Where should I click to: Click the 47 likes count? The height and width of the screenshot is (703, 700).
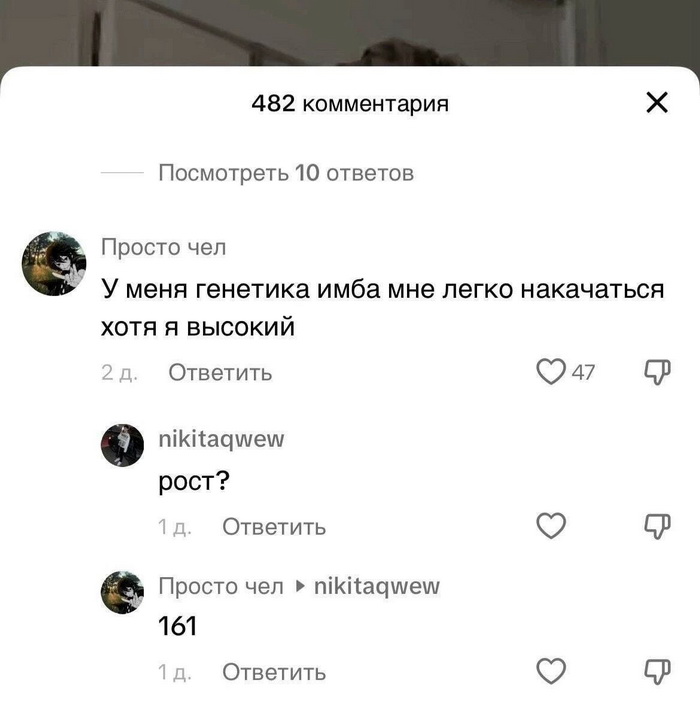[x=583, y=373]
